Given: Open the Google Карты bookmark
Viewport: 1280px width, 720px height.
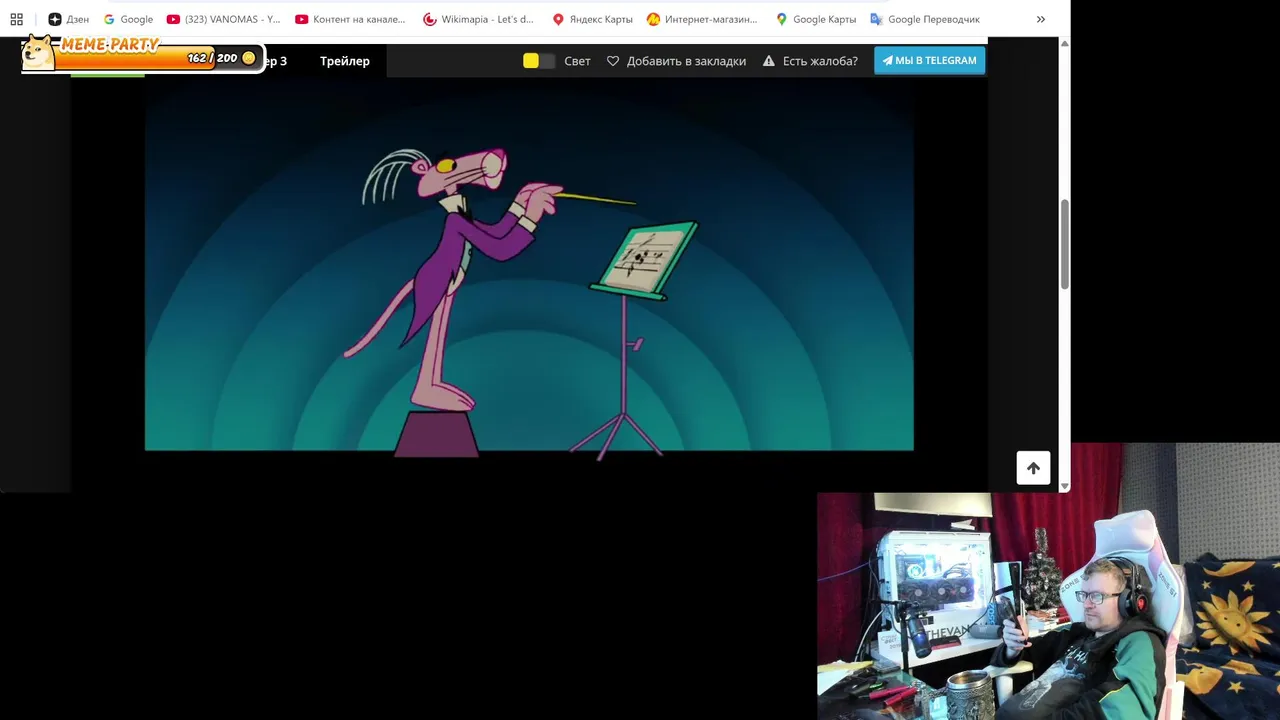Looking at the screenshot, I should click(x=816, y=19).
